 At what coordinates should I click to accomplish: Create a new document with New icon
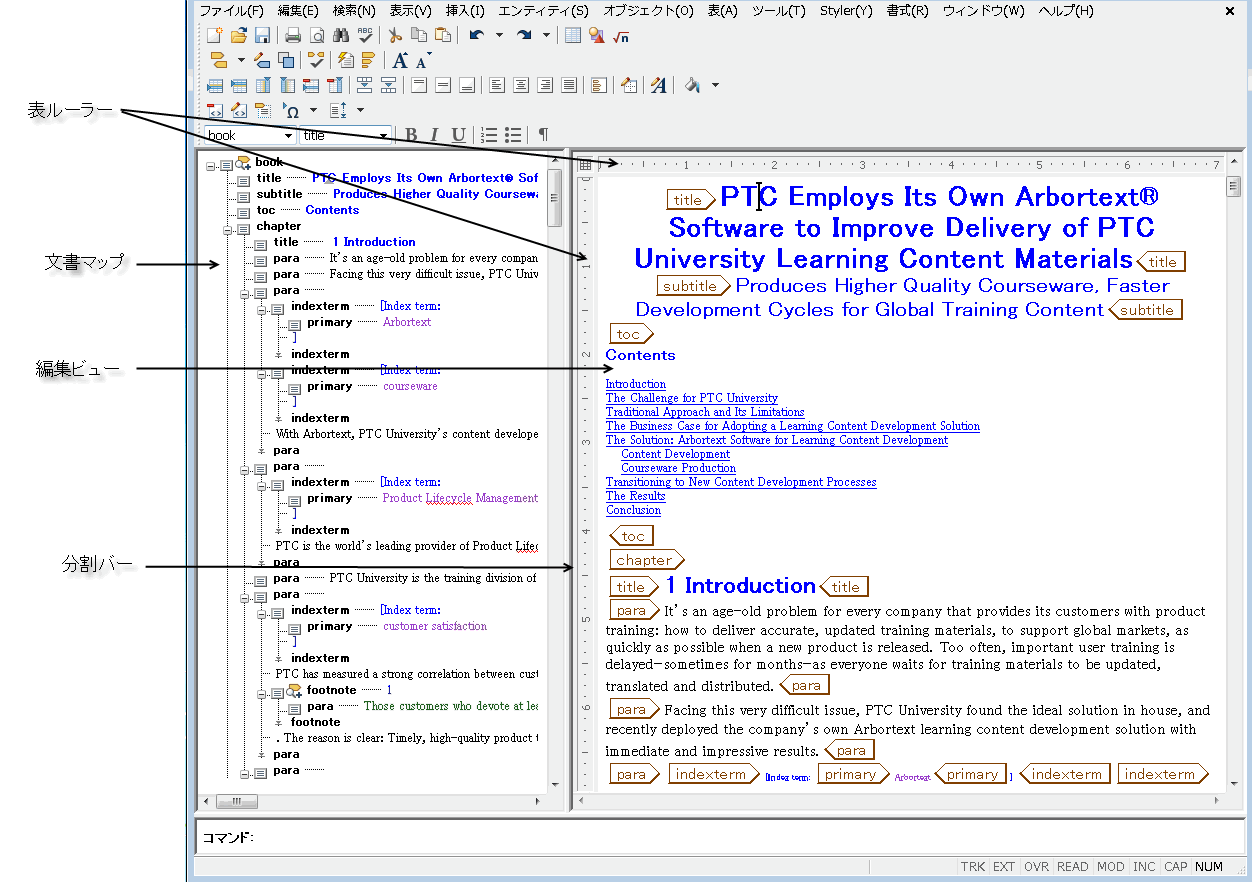tap(214, 35)
